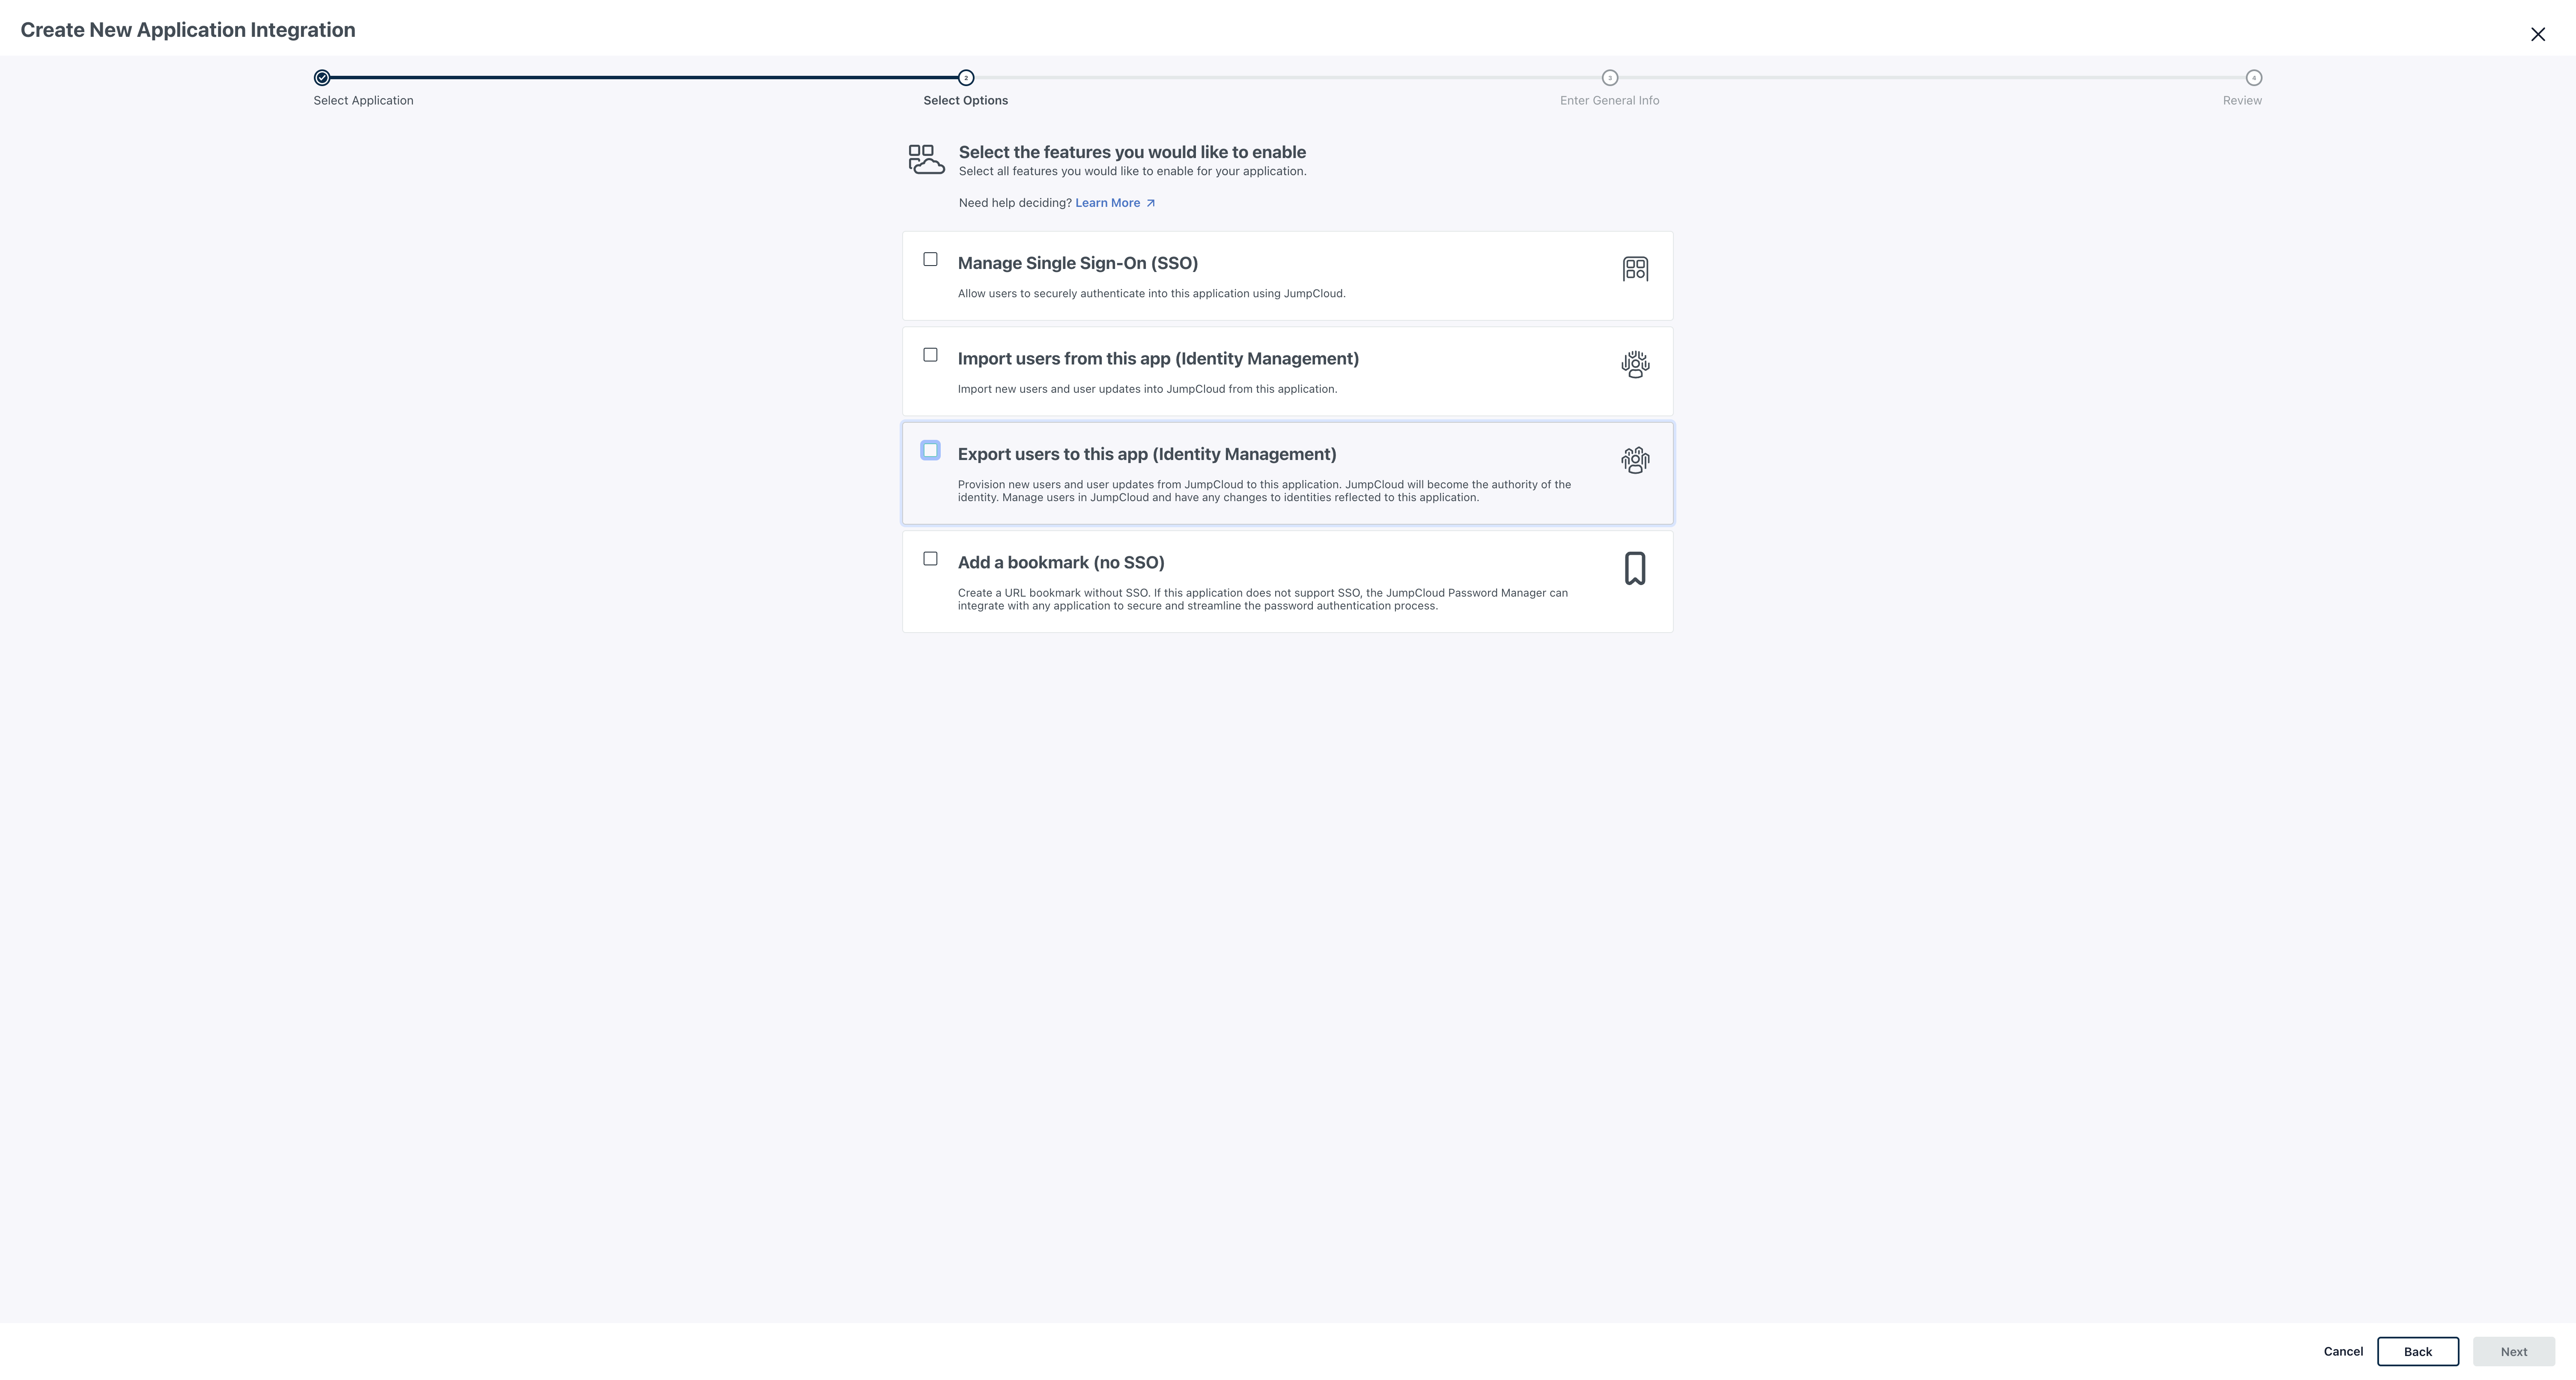Click 'Create a URL bookmark without SSO' description
This screenshot has width=2576, height=1380.
tap(1263, 600)
